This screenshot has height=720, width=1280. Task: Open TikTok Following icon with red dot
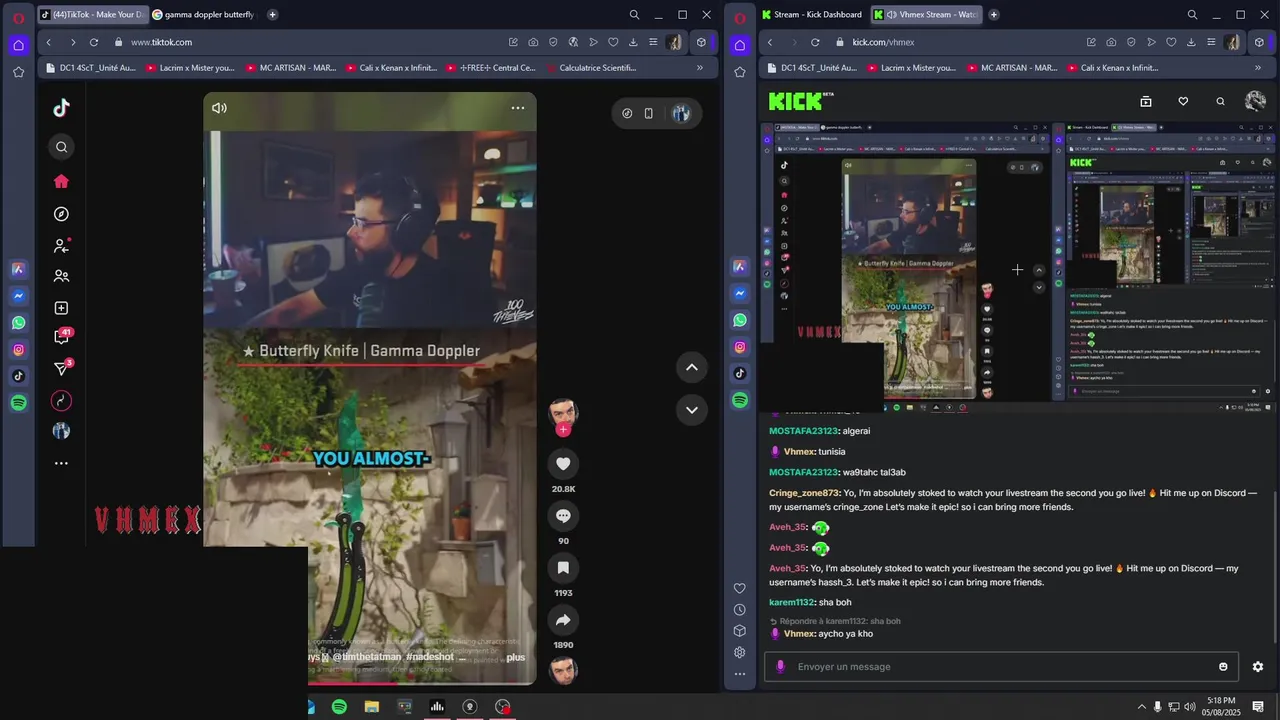[x=61, y=245]
